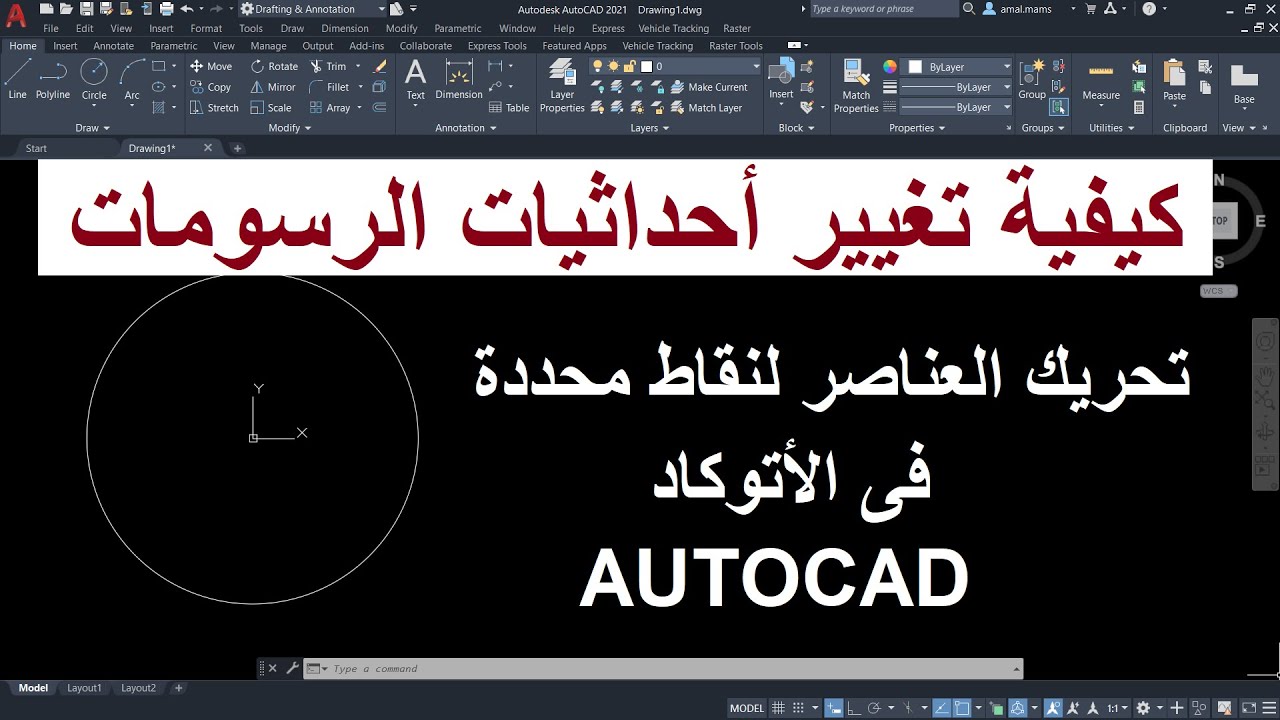This screenshot has width=1280, height=720.
Task: Open the Dimension tool
Action: tap(459, 79)
